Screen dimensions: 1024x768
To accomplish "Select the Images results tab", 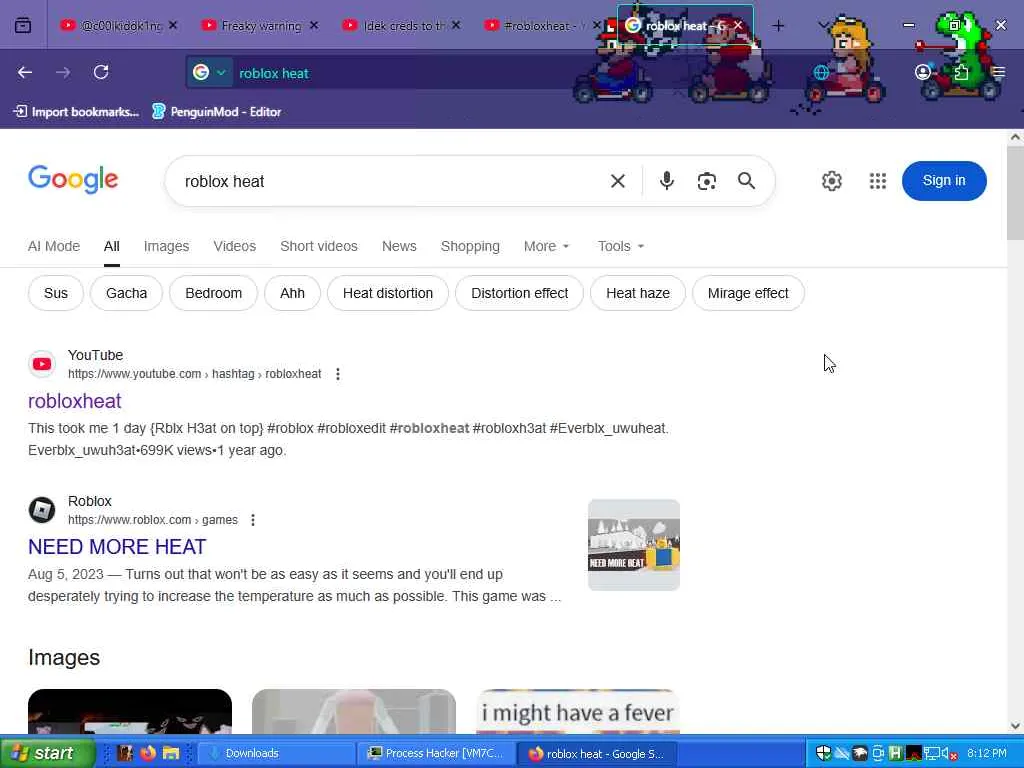I will pyautogui.click(x=167, y=246).
